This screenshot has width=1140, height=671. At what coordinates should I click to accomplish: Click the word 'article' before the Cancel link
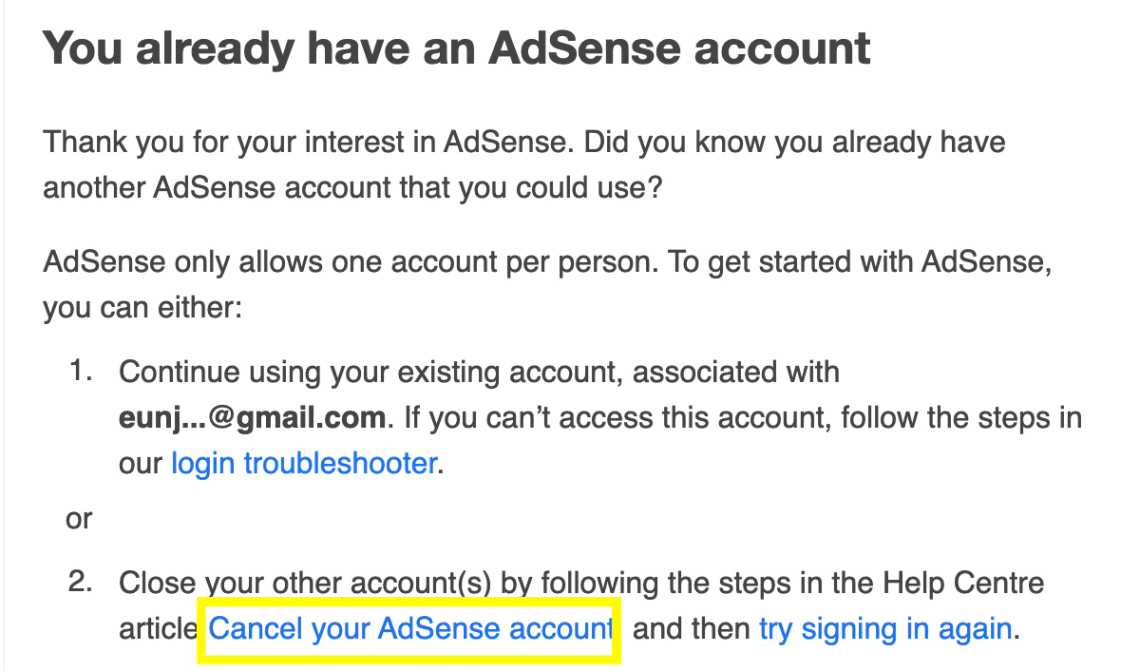tap(158, 629)
